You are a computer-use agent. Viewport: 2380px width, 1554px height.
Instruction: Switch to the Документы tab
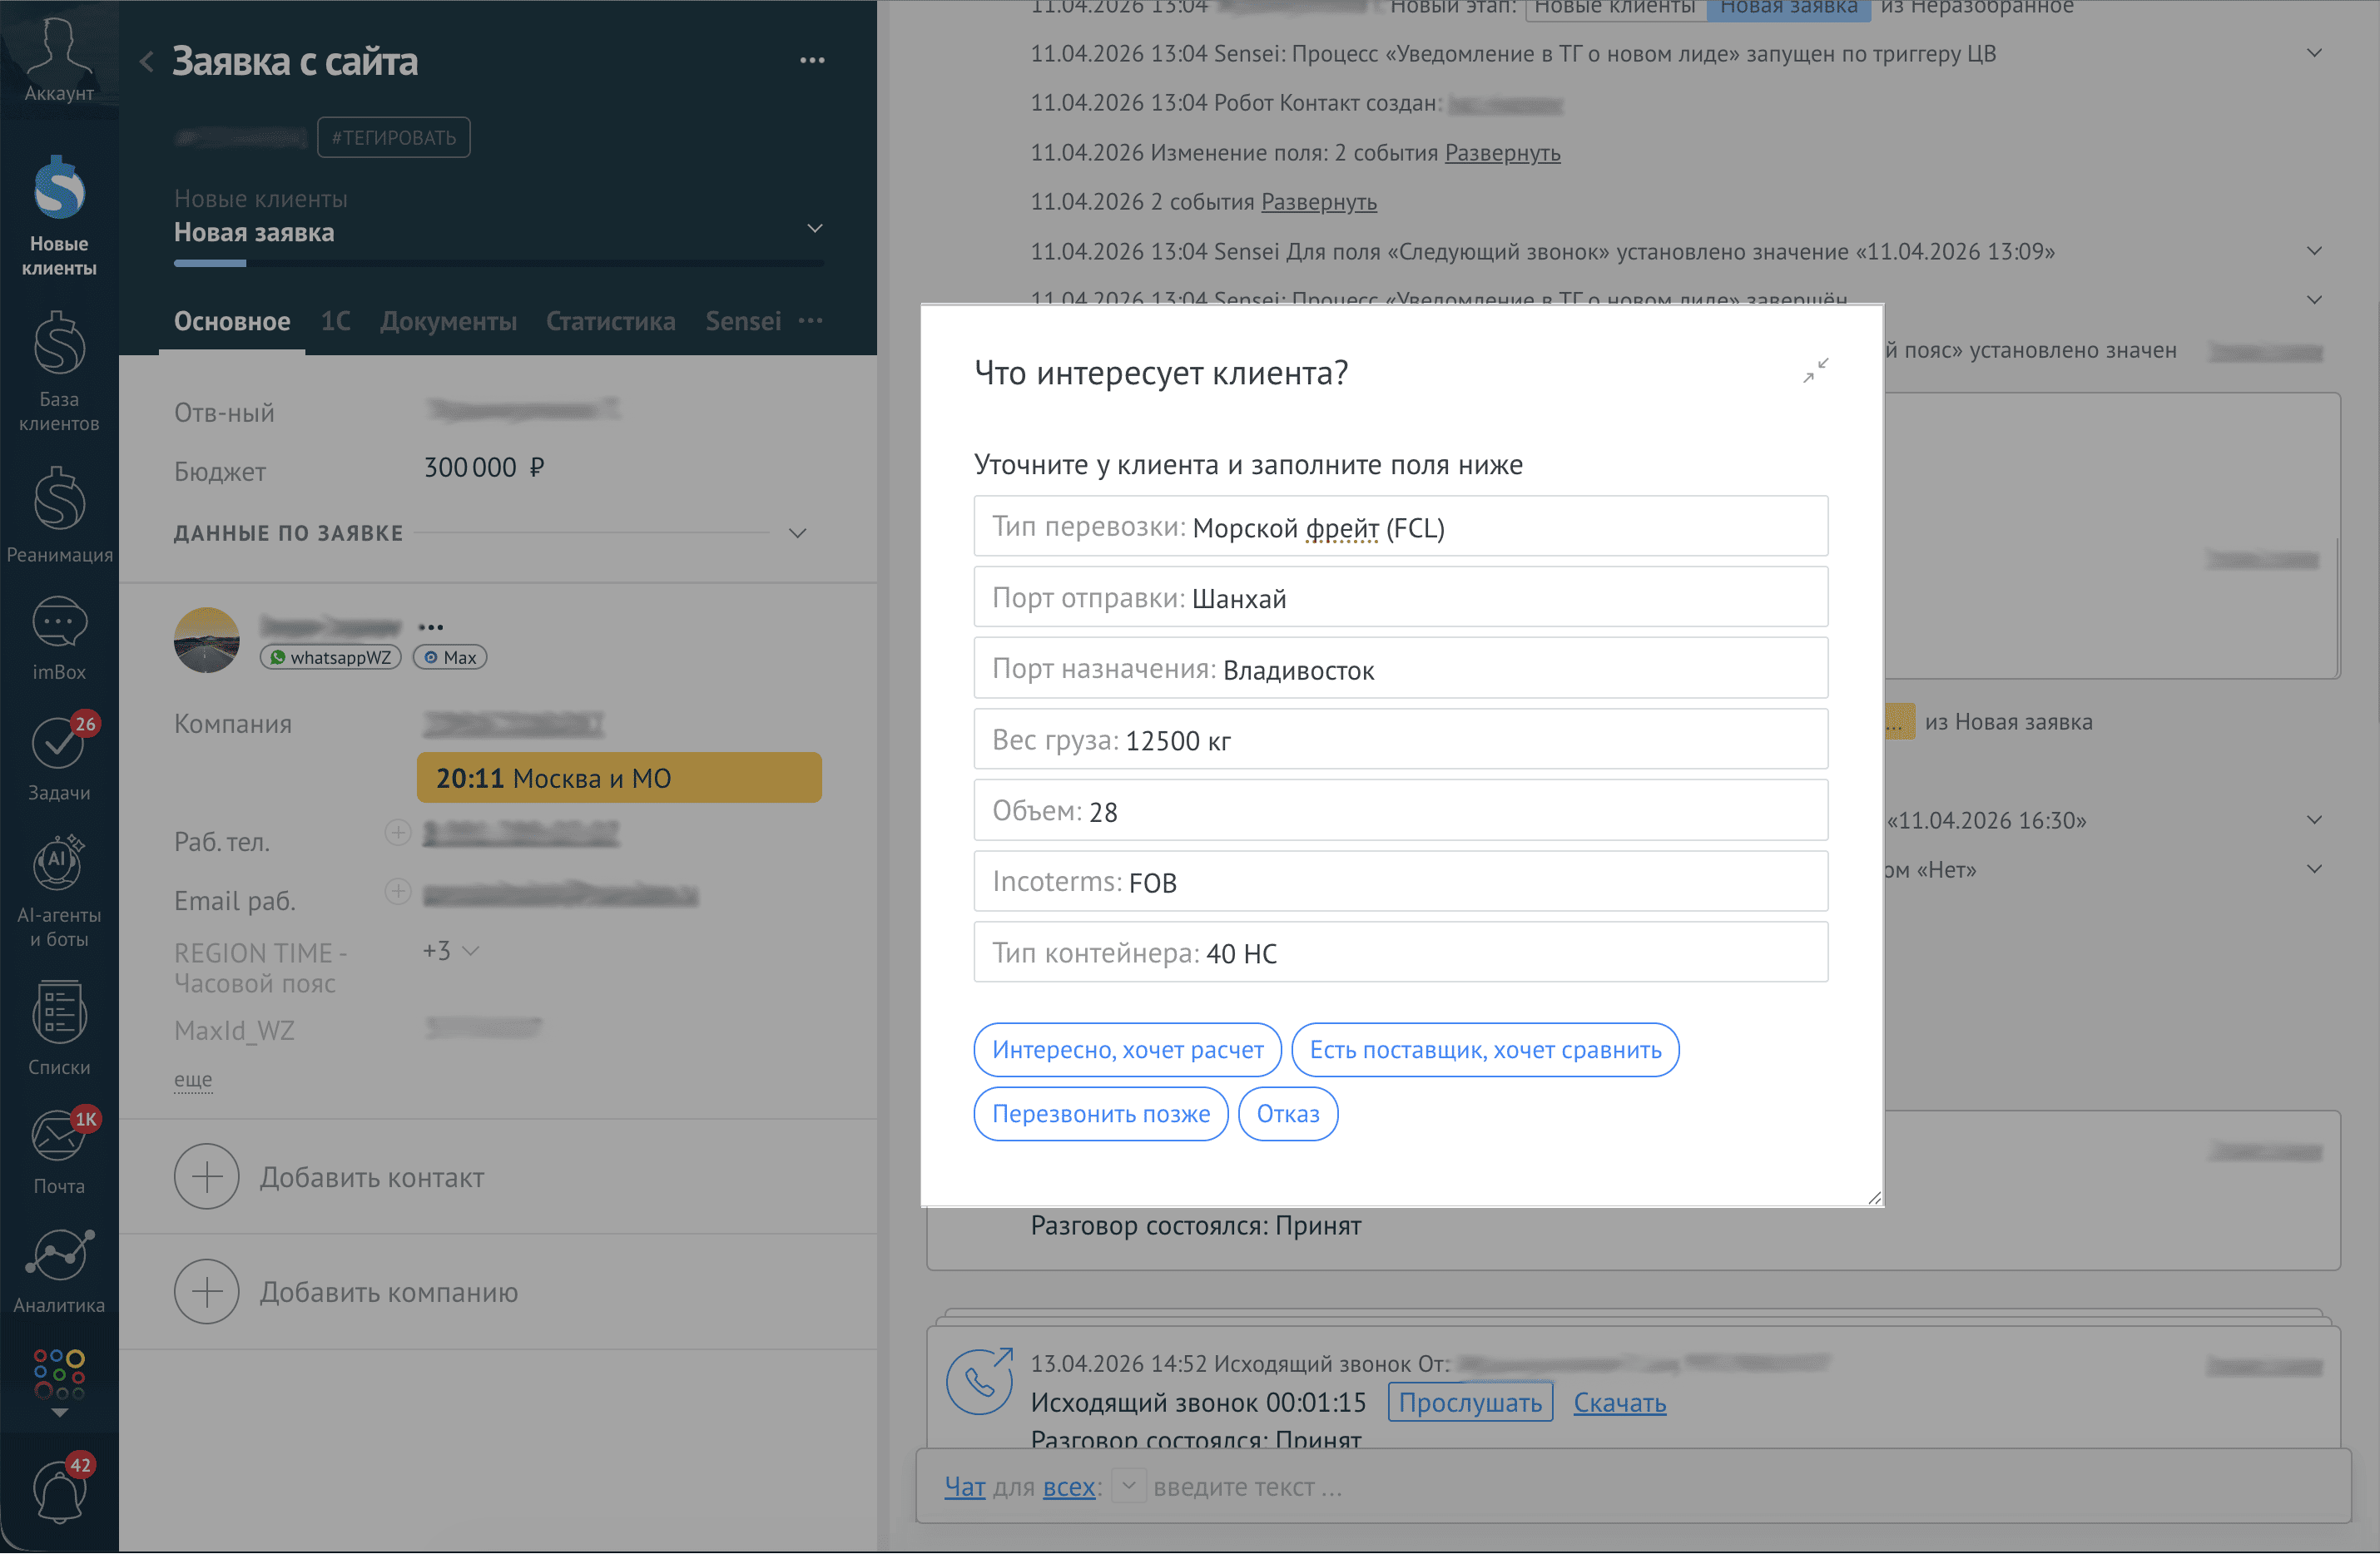(448, 322)
